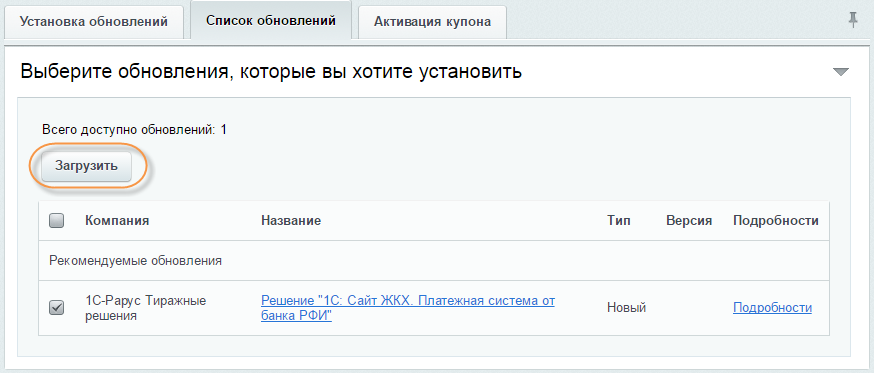Click the Версия column header
The image size is (874, 373).
tap(689, 221)
